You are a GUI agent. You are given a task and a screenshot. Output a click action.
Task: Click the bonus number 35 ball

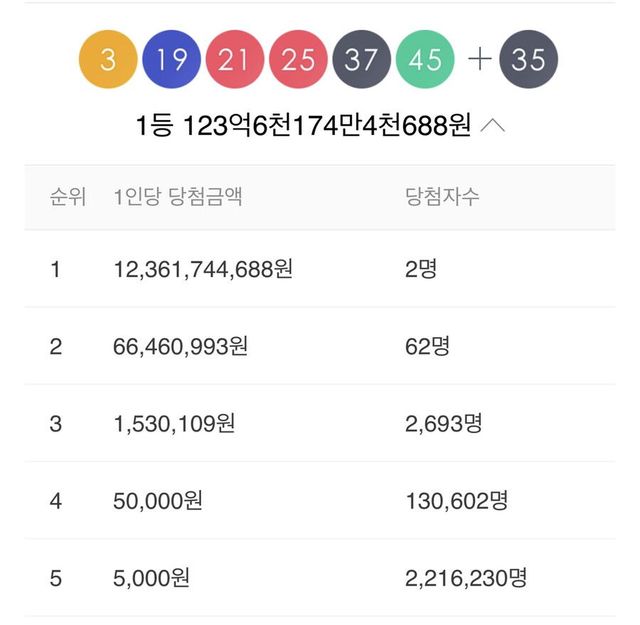click(528, 60)
